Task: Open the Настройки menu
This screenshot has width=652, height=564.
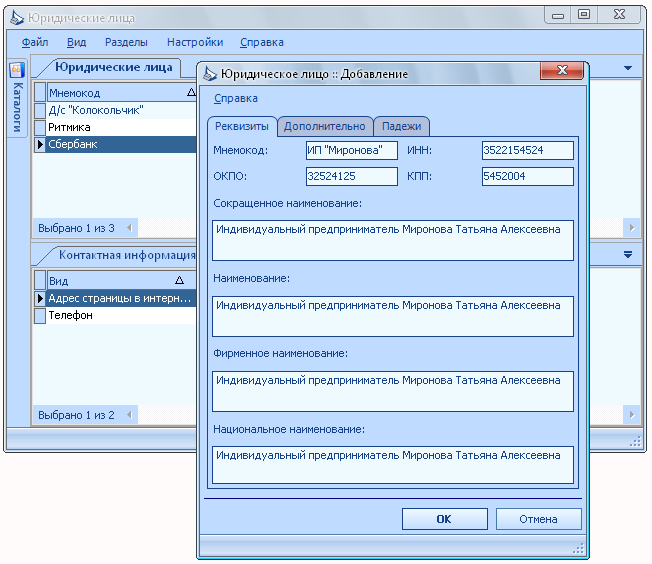Action: tap(195, 42)
